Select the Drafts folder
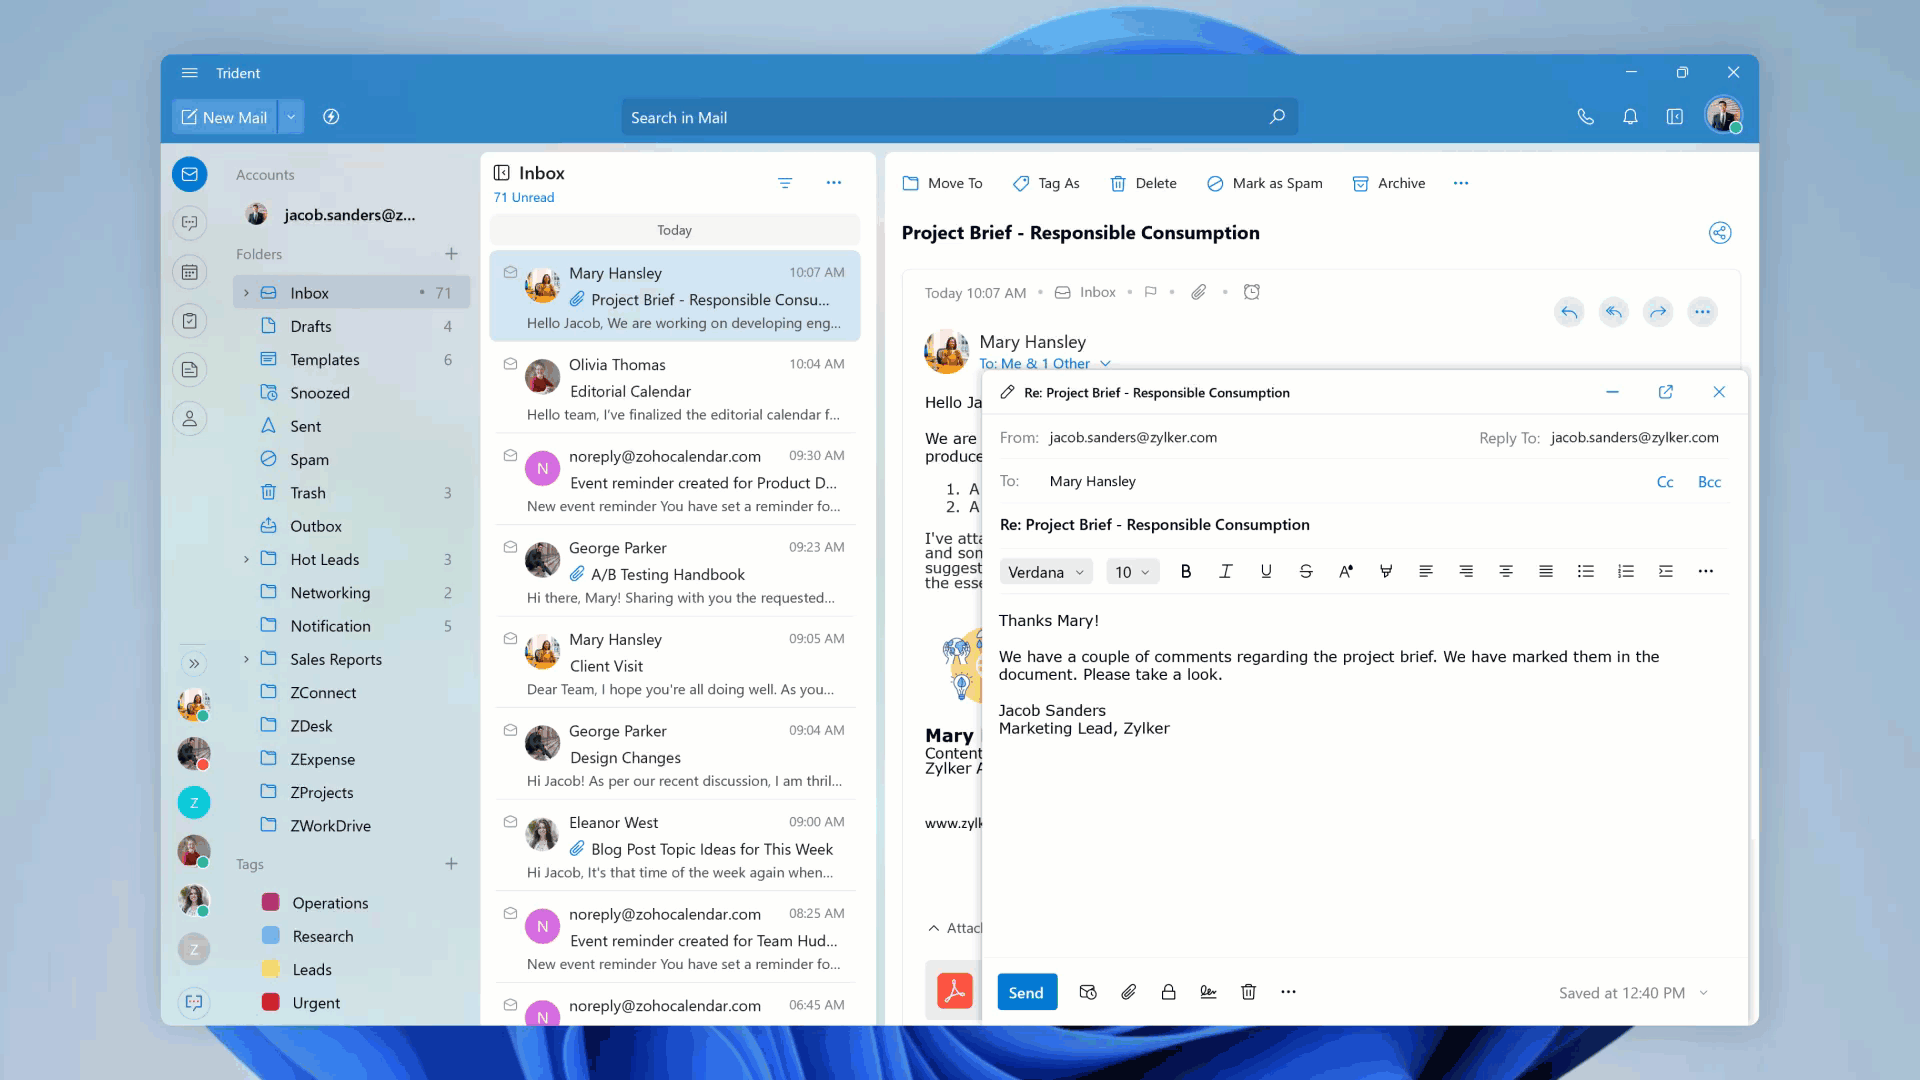The width and height of the screenshot is (1920, 1080). point(311,327)
